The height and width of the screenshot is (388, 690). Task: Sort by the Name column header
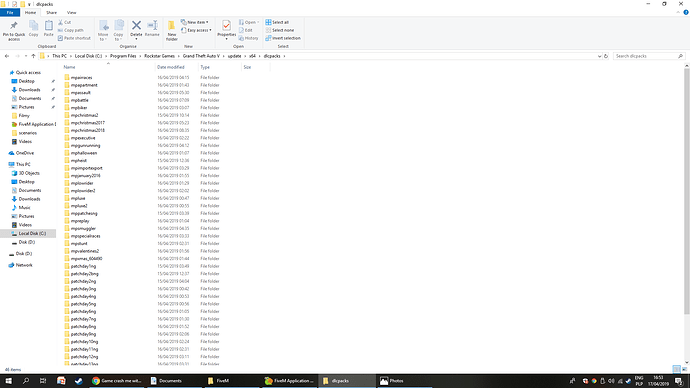click(70, 67)
